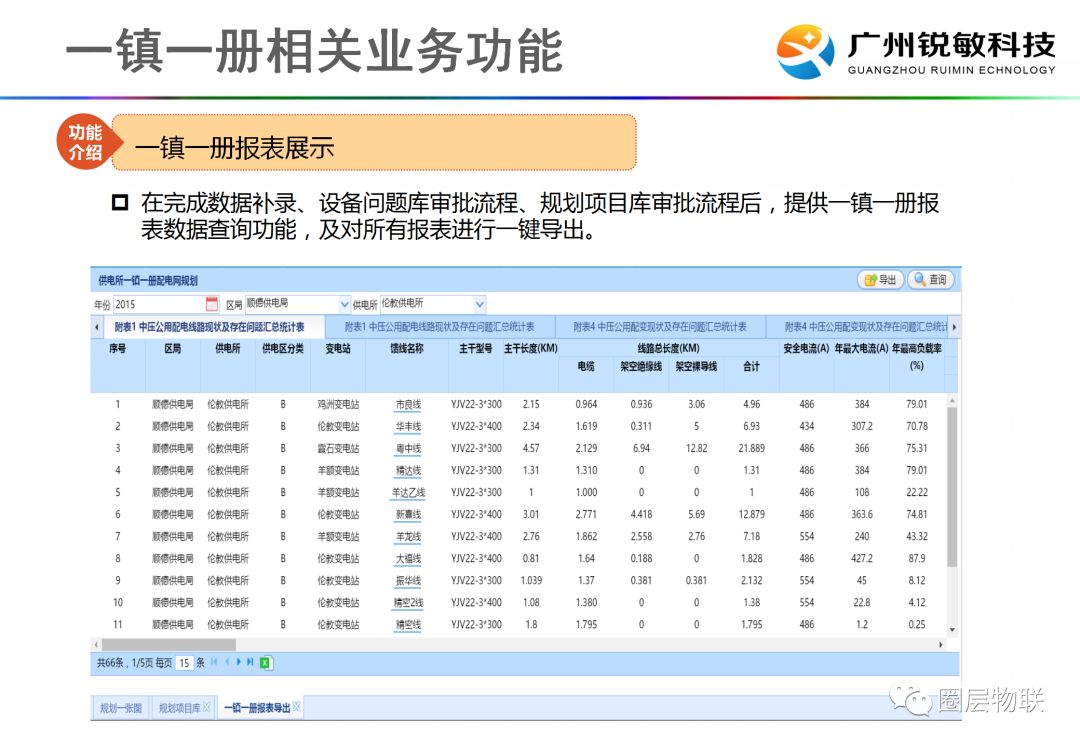Switch to the inactive 附表1 中压公用配电线路 tab
The image size is (1080, 748).
(x=439, y=326)
